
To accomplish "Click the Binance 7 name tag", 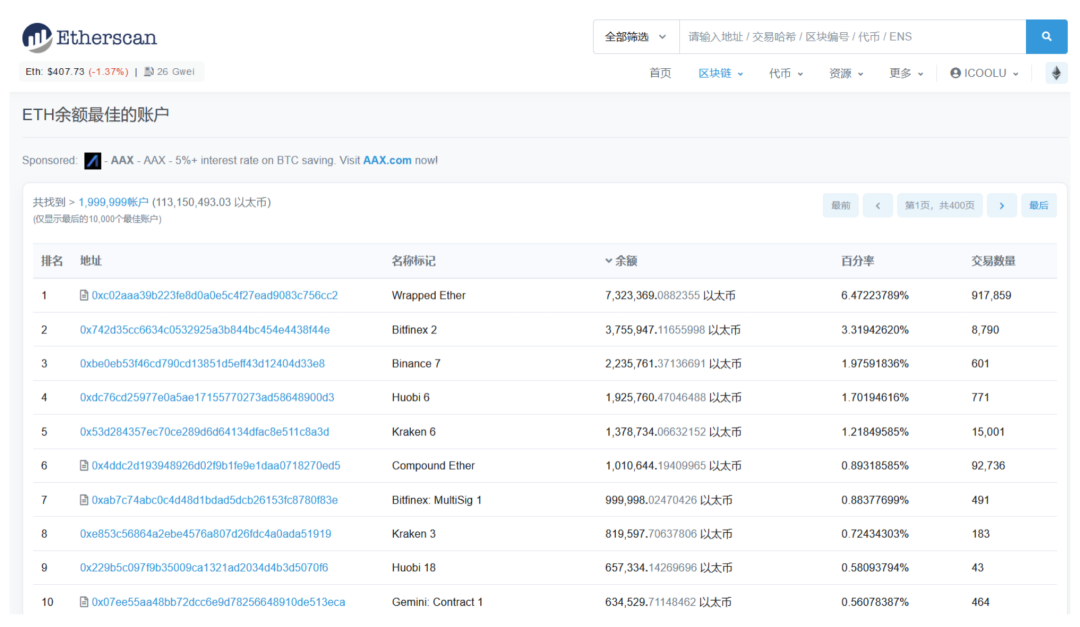I will coord(416,364).
